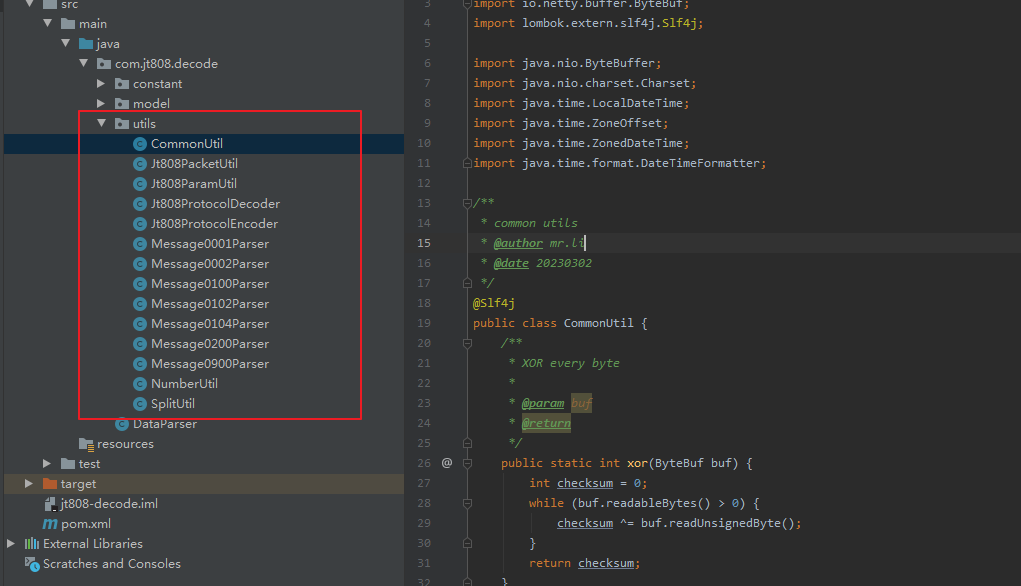Select NumberUtil in the utils package
The image size is (1021, 586).
tap(184, 384)
